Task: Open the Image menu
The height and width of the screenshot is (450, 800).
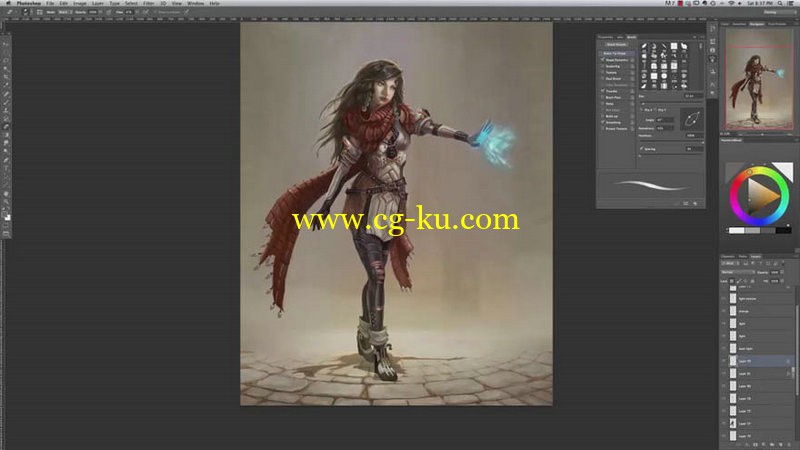Action: click(x=80, y=3)
